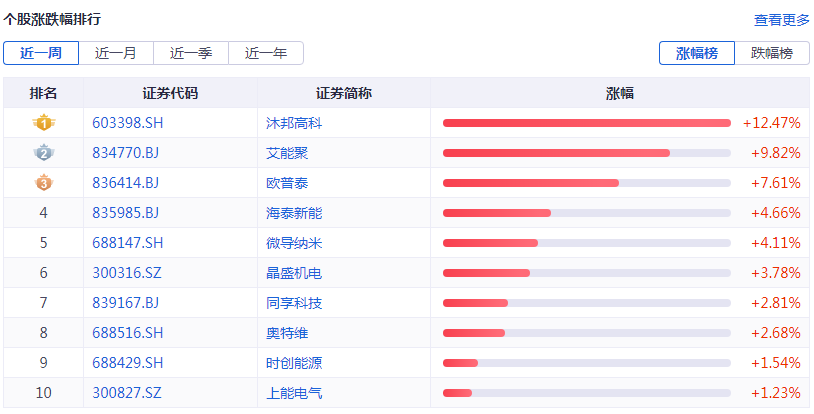Screen dimensions: 814x414
Task: Show the 近一年 ranking period
Action: click(265, 54)
